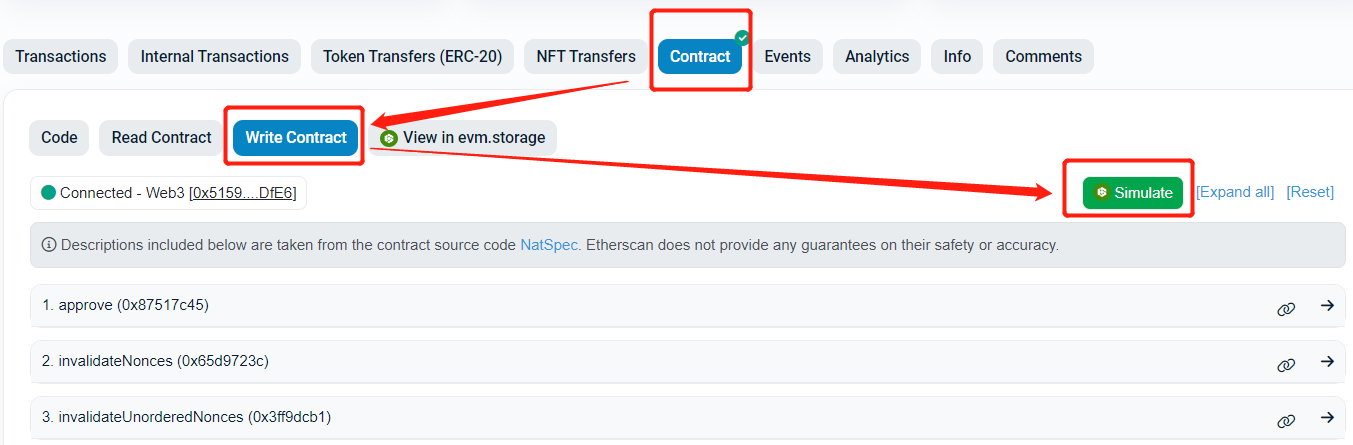Click the green Web3 connected status dot
Viewport: 1353px width, 445px height.
coord(47,193)
